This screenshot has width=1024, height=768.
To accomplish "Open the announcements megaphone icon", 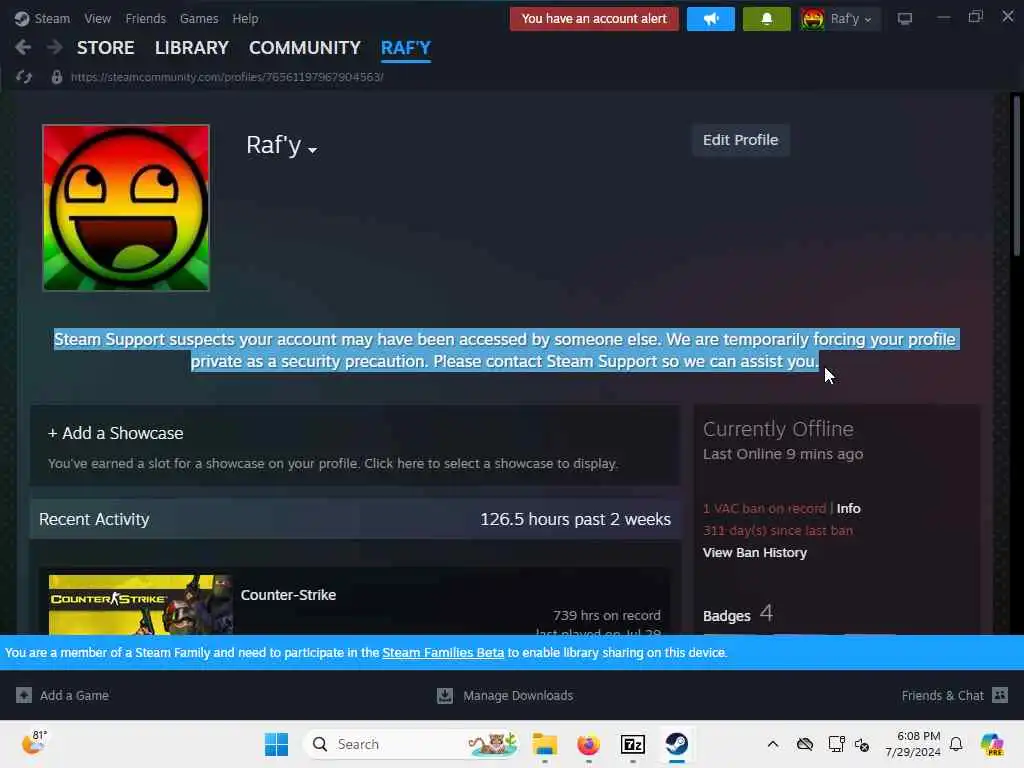I will pos(711,19).
